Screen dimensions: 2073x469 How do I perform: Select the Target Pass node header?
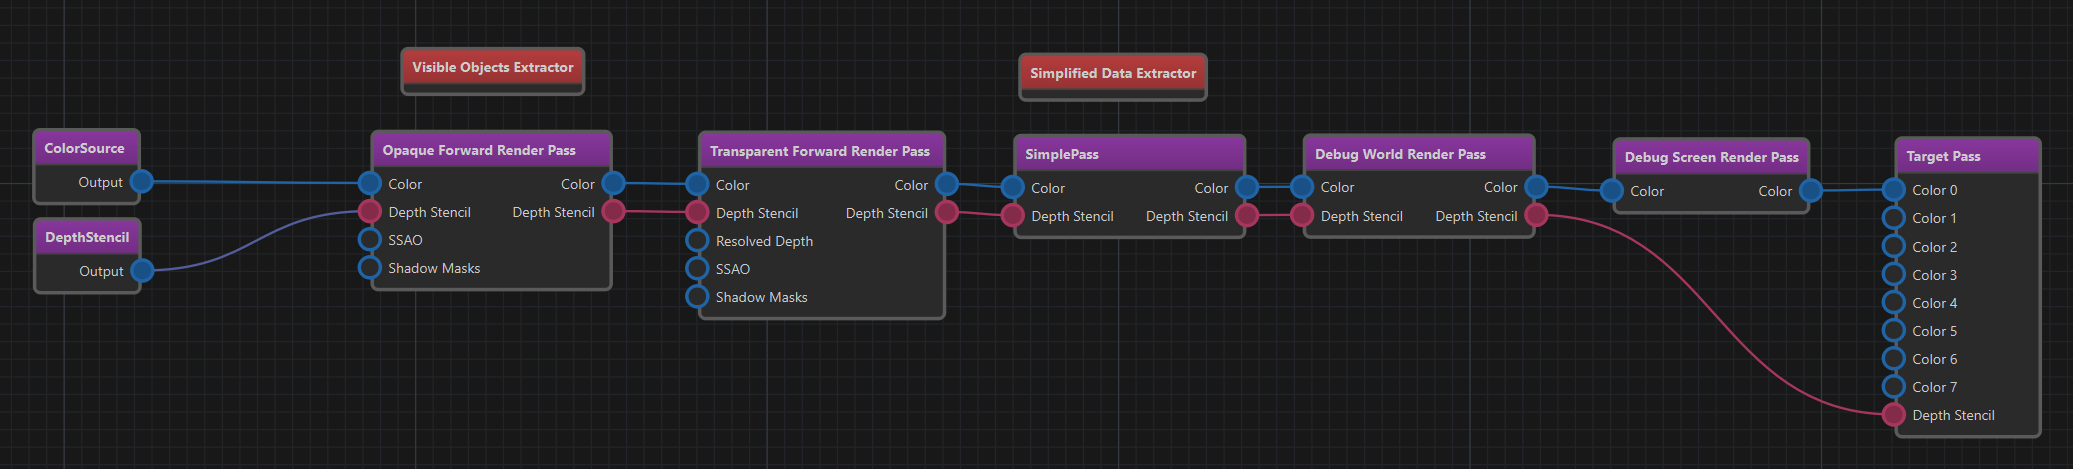[x=1967, y=156]
